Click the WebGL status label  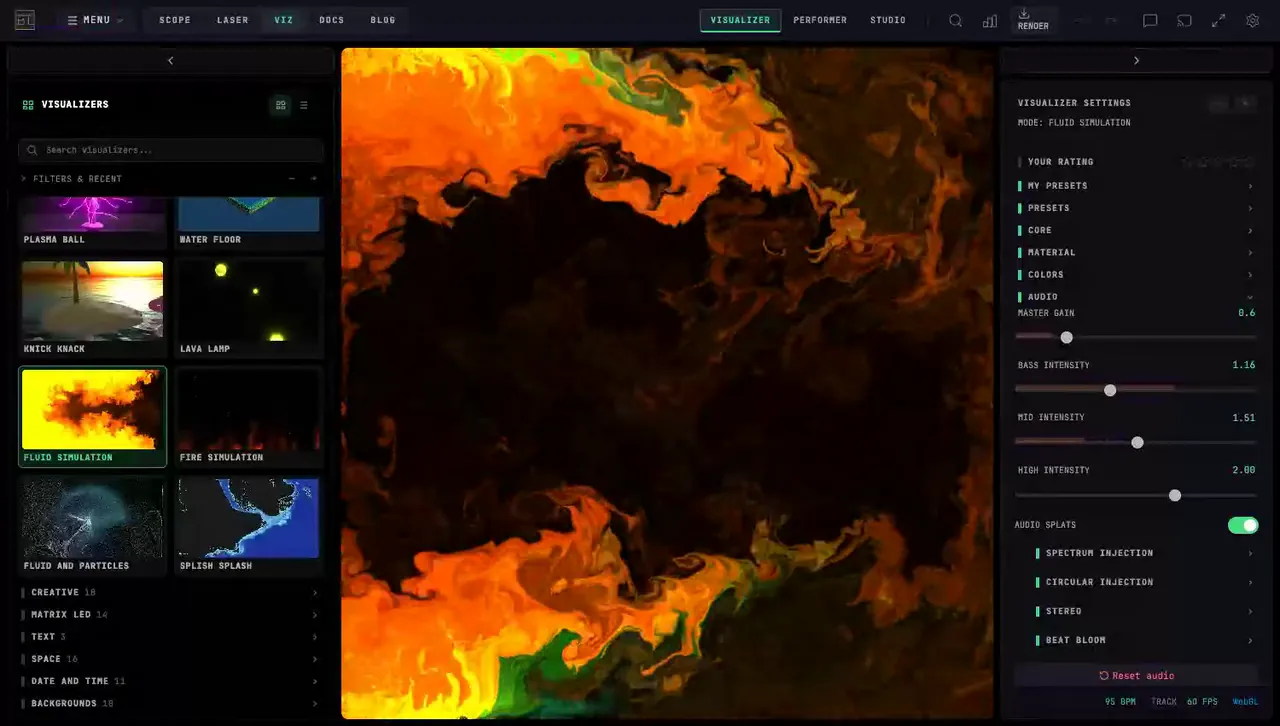[x=1245, y=702]
